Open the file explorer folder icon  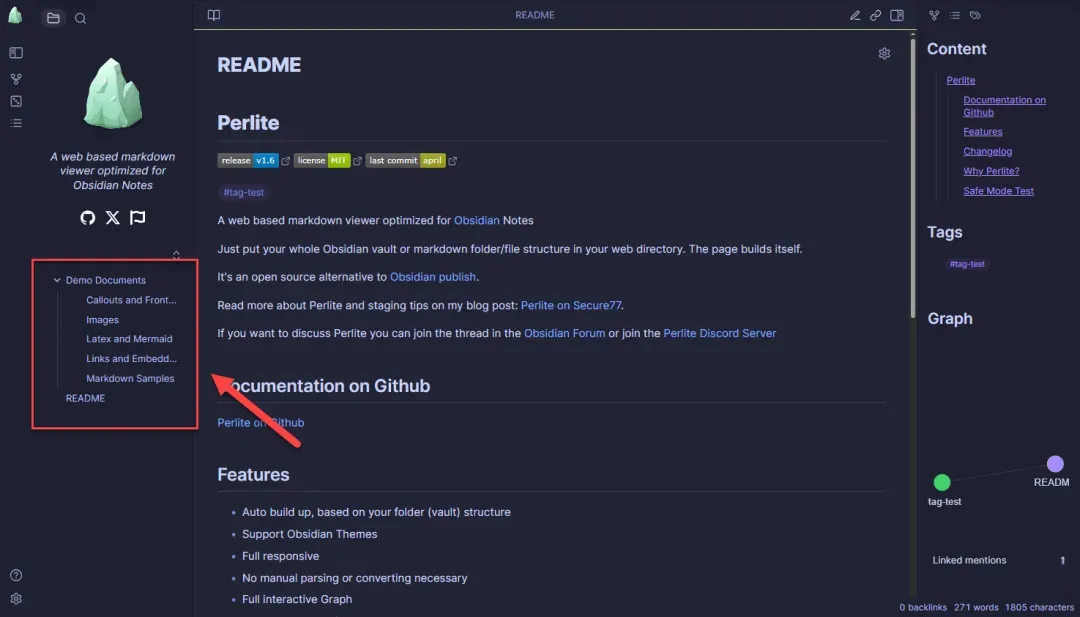pos(53,18)
